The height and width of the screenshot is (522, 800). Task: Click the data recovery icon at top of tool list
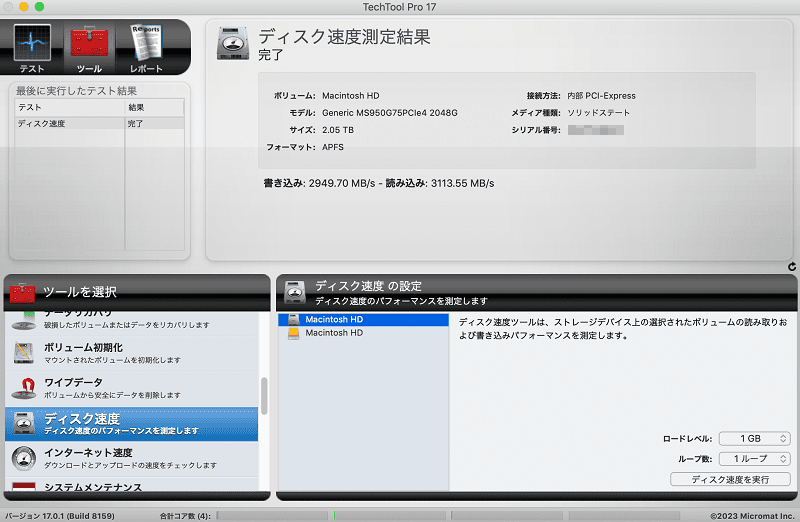pos(23,321)
